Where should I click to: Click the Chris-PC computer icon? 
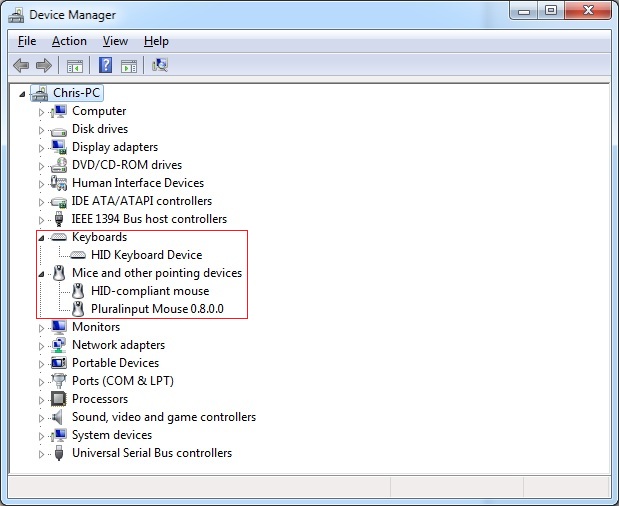point(40,94)
